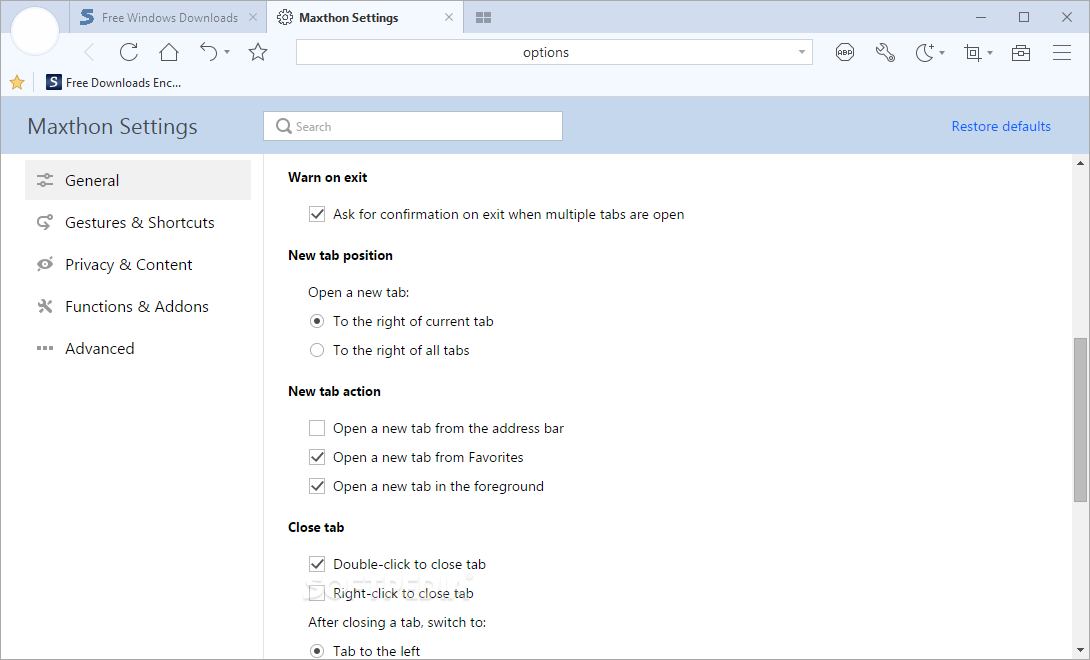Toggle night mode moon icon

[x=924, y=52]
